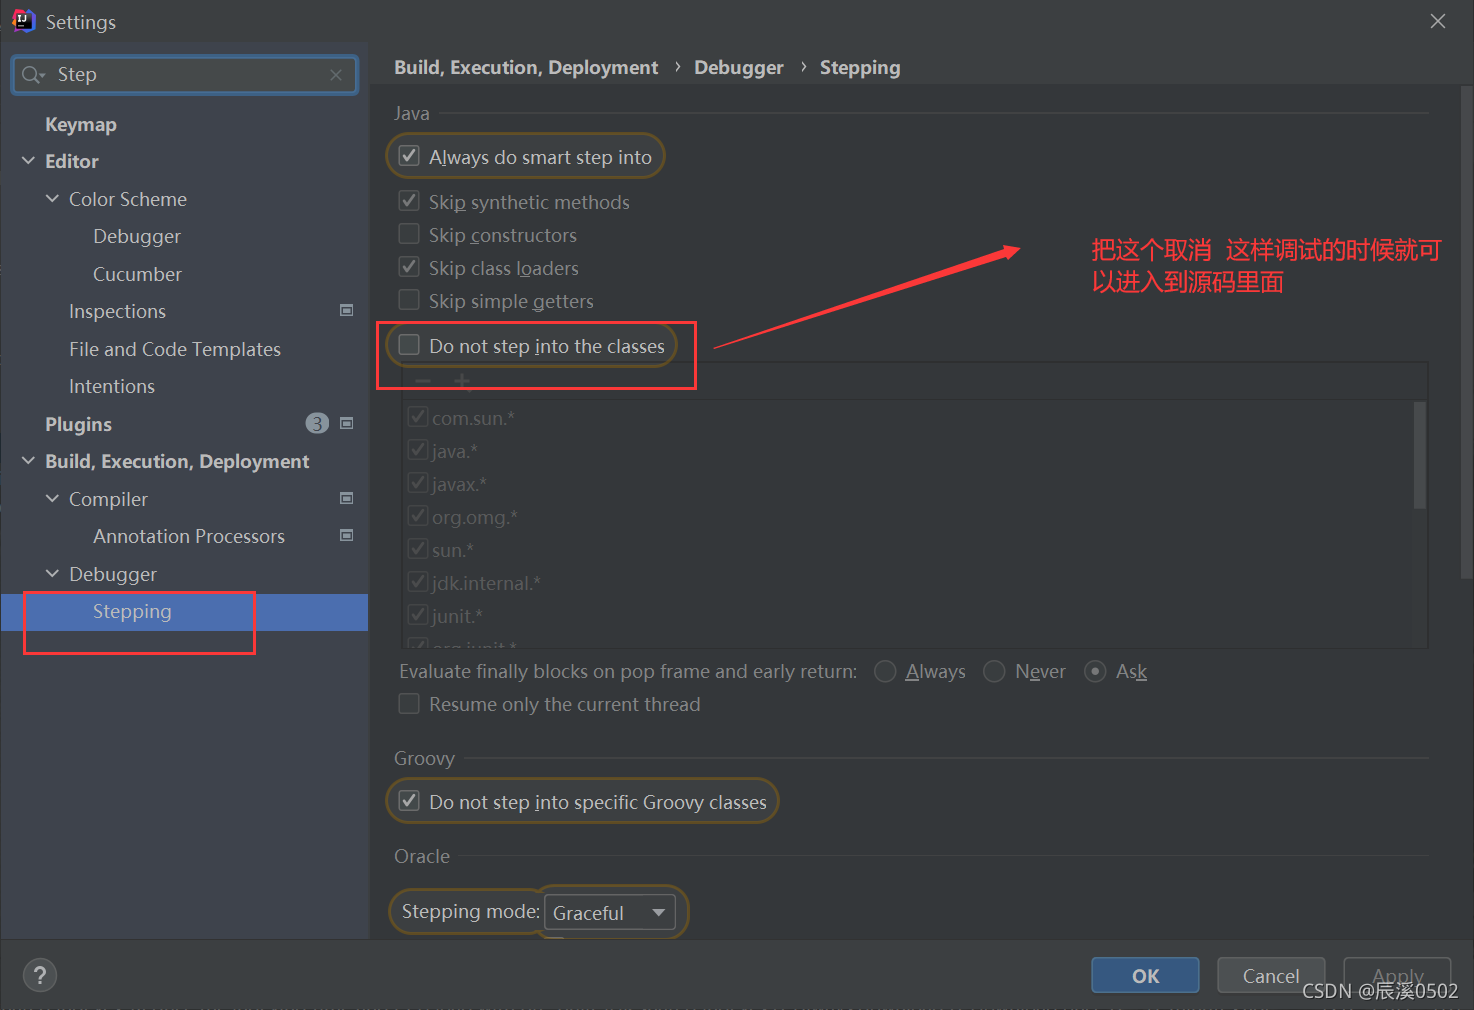Toggle the com.sun.* filter checkbox

tap(418, 417)
